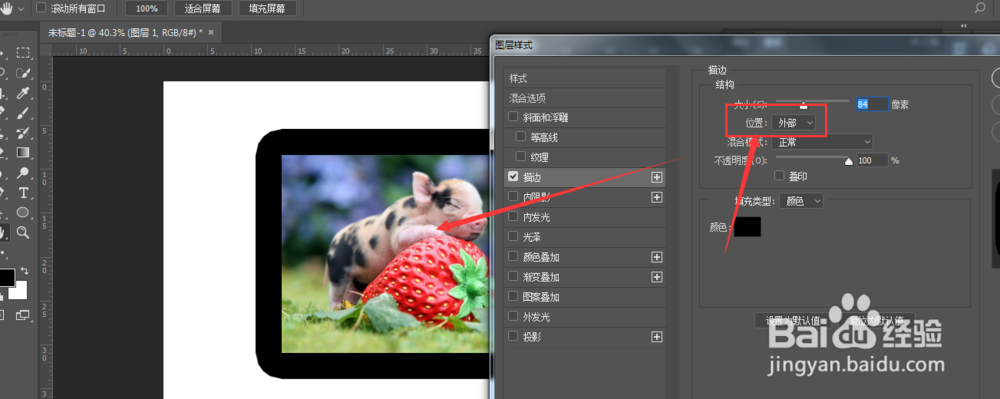The image size is (1000, 399).
Task: Enable the 等高线 checkbox
Action: click(520, 137)
